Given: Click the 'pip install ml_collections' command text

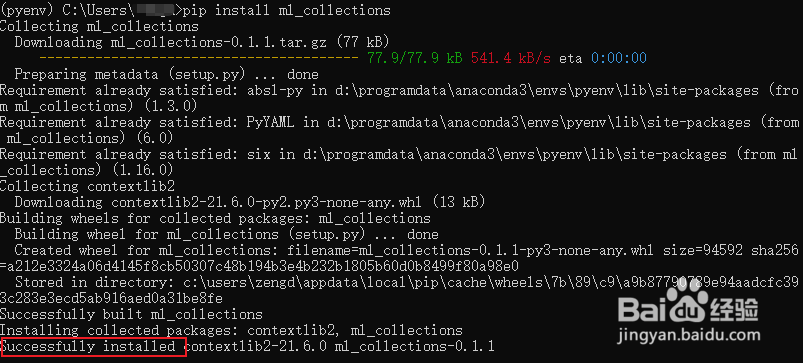Looking at the screenshot, I should 286,10.
